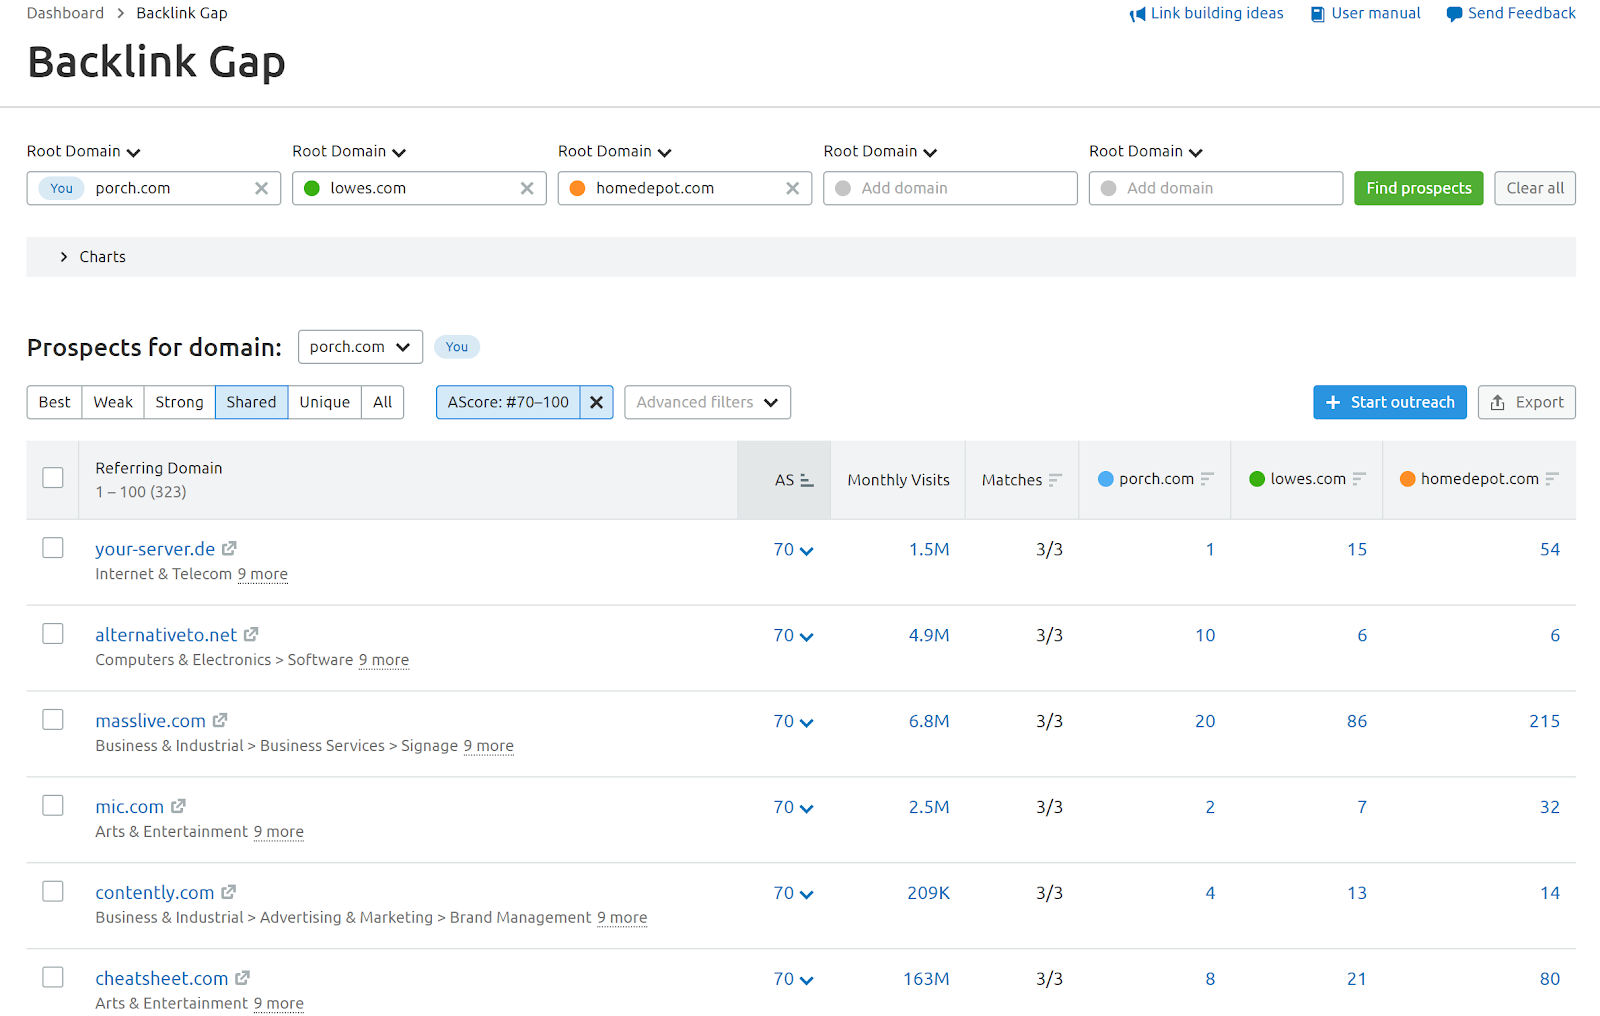
Task: Tick the checkbox for alternativeto.net
Action: (x=53, y=634)
